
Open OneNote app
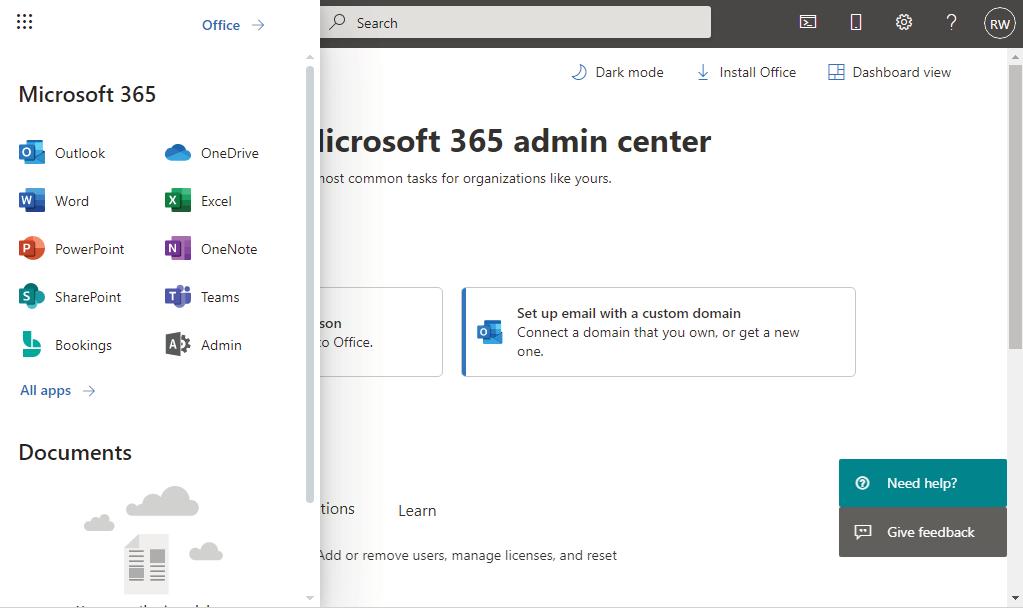(211, 249)
